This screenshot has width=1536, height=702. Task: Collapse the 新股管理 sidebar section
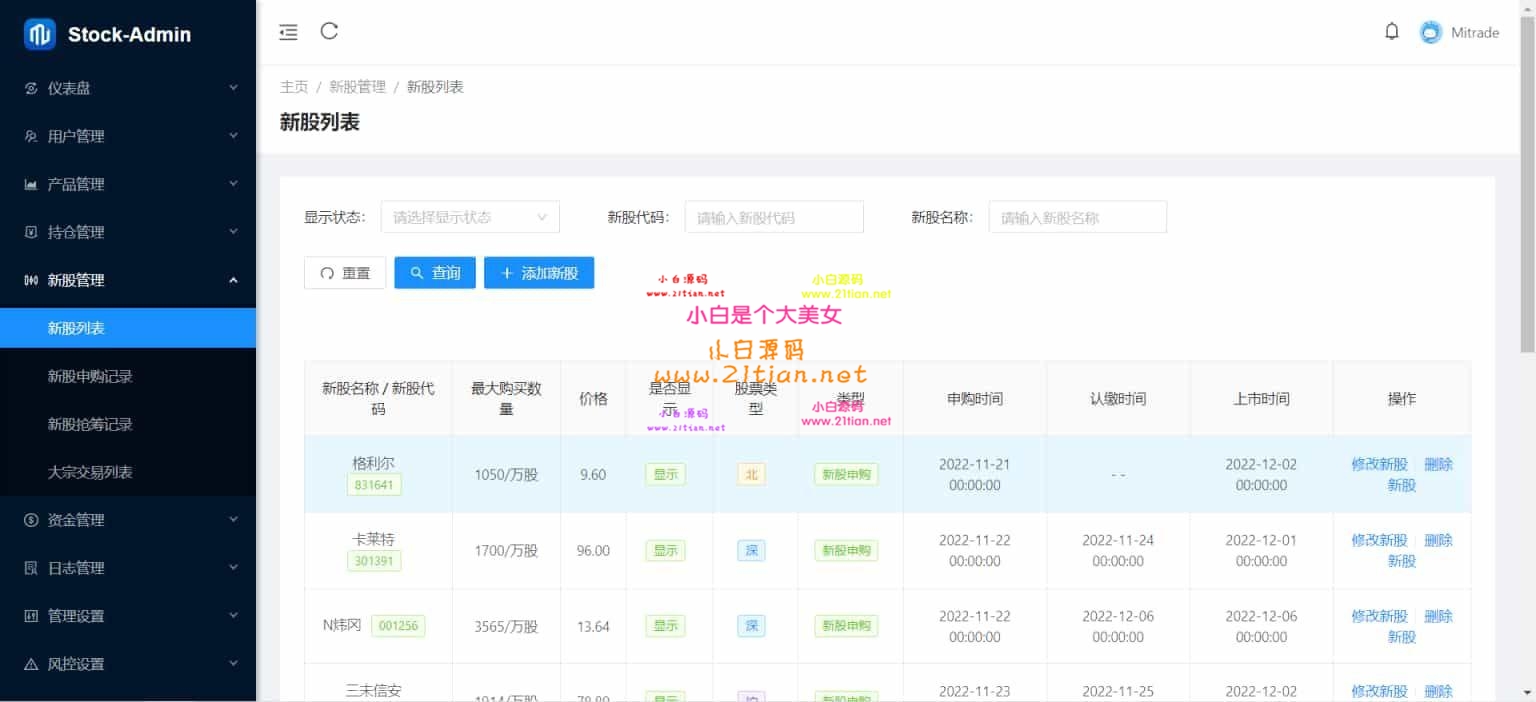128,280
